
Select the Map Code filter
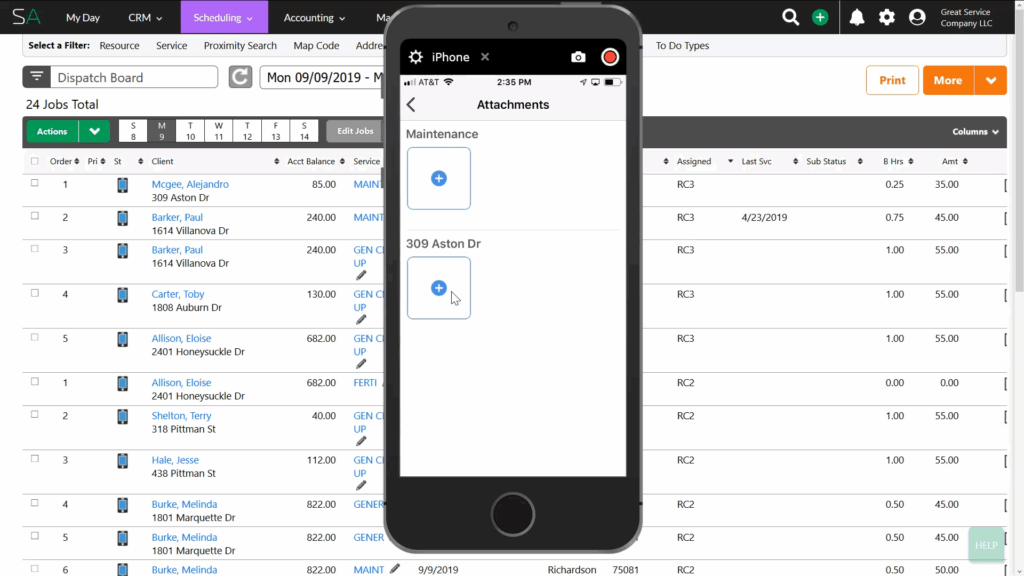(x=316, y=46)
